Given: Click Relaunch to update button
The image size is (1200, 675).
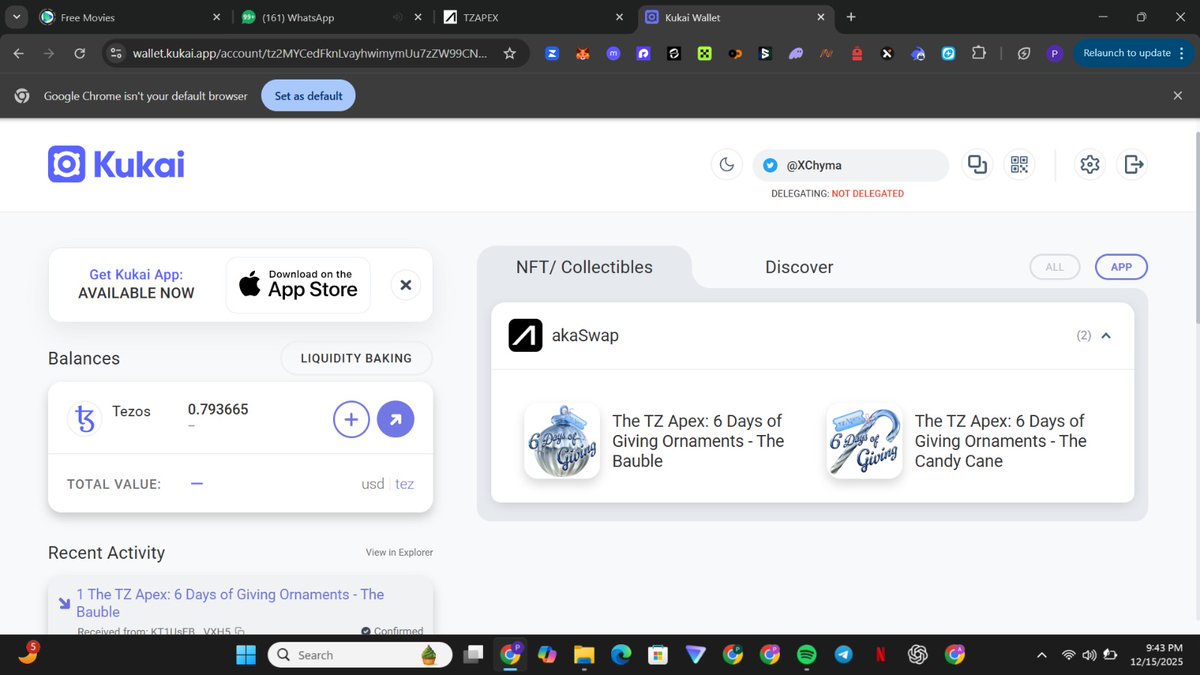Looking at the screenshot, I should pyautogui.click(x=1134, y=53).
